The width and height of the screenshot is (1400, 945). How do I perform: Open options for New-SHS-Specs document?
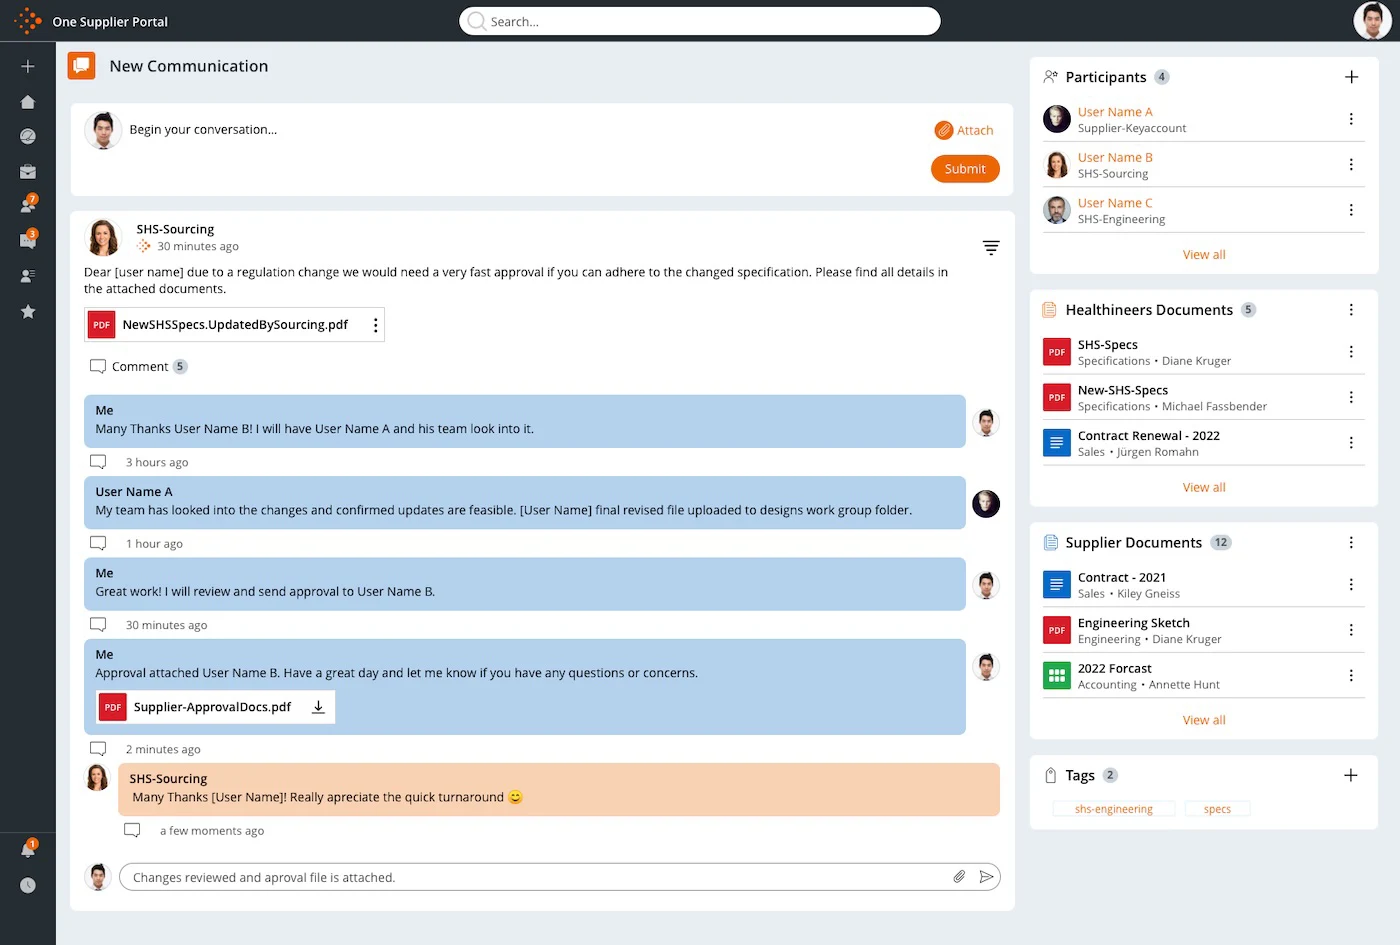1351,397
